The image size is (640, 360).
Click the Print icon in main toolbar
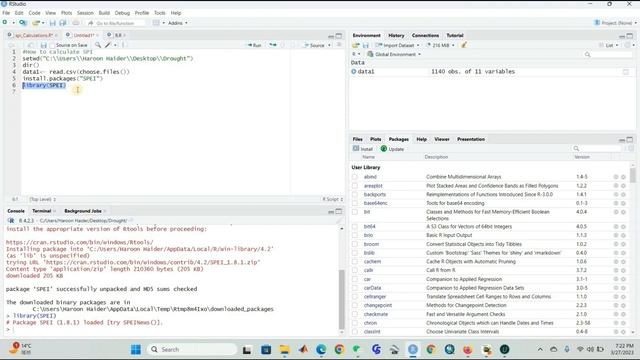76,23
